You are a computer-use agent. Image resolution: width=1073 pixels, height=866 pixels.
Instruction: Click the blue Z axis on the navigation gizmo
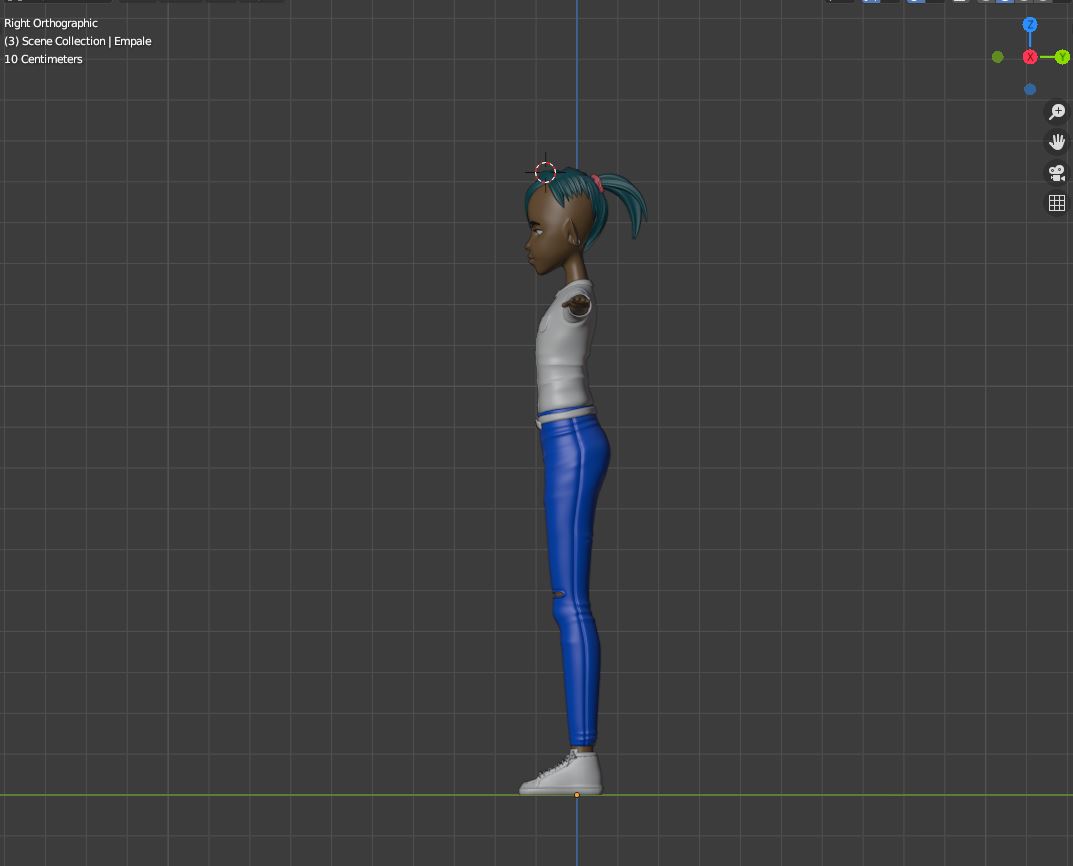1030,23
